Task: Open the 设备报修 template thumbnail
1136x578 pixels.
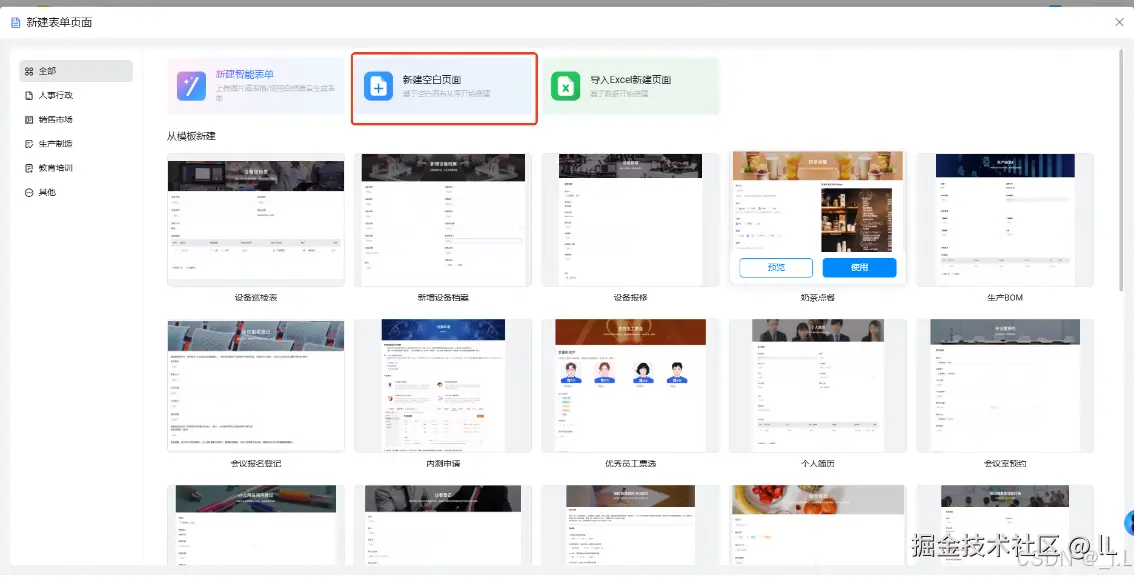Action: pos(630,220)
